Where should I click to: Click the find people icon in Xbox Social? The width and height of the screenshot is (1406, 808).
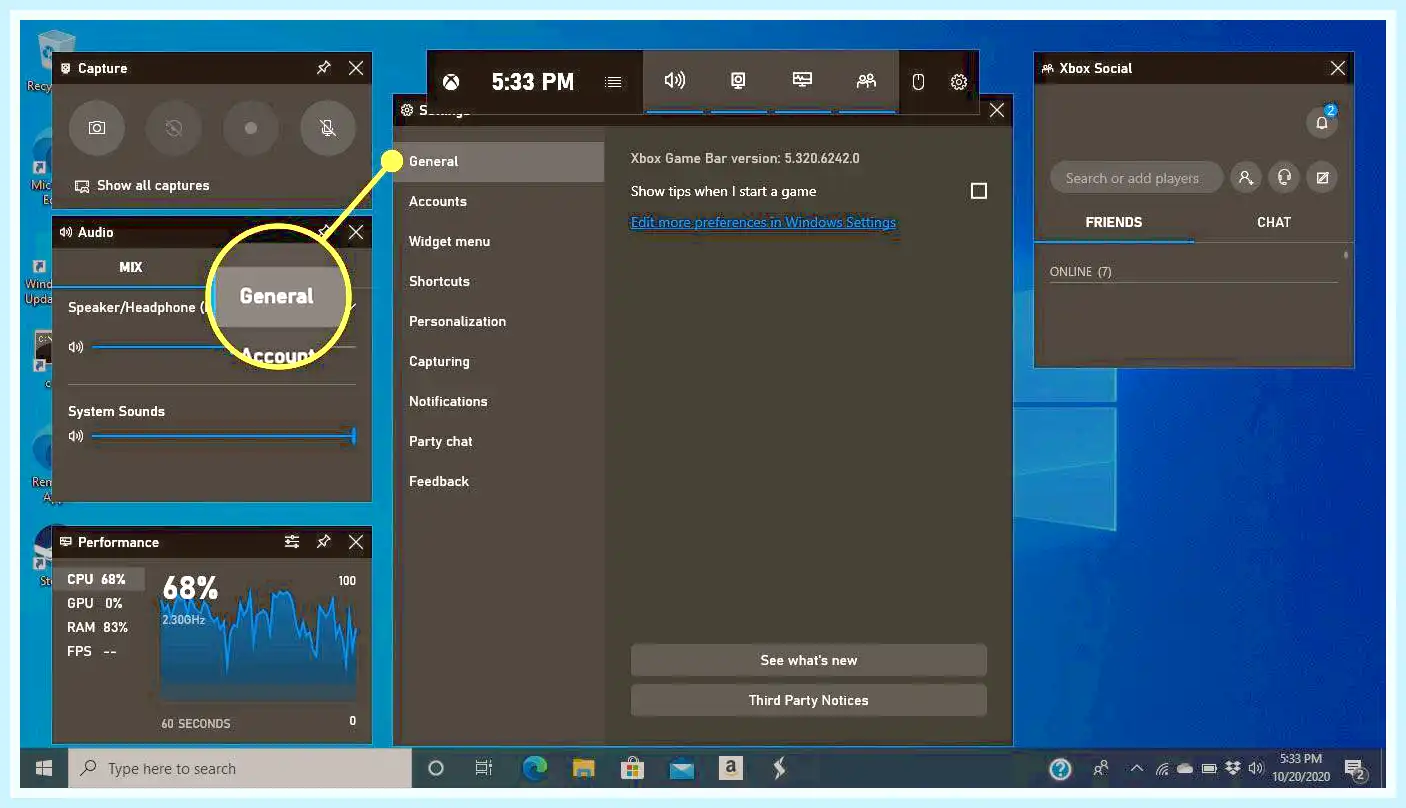pos(1245,178)
